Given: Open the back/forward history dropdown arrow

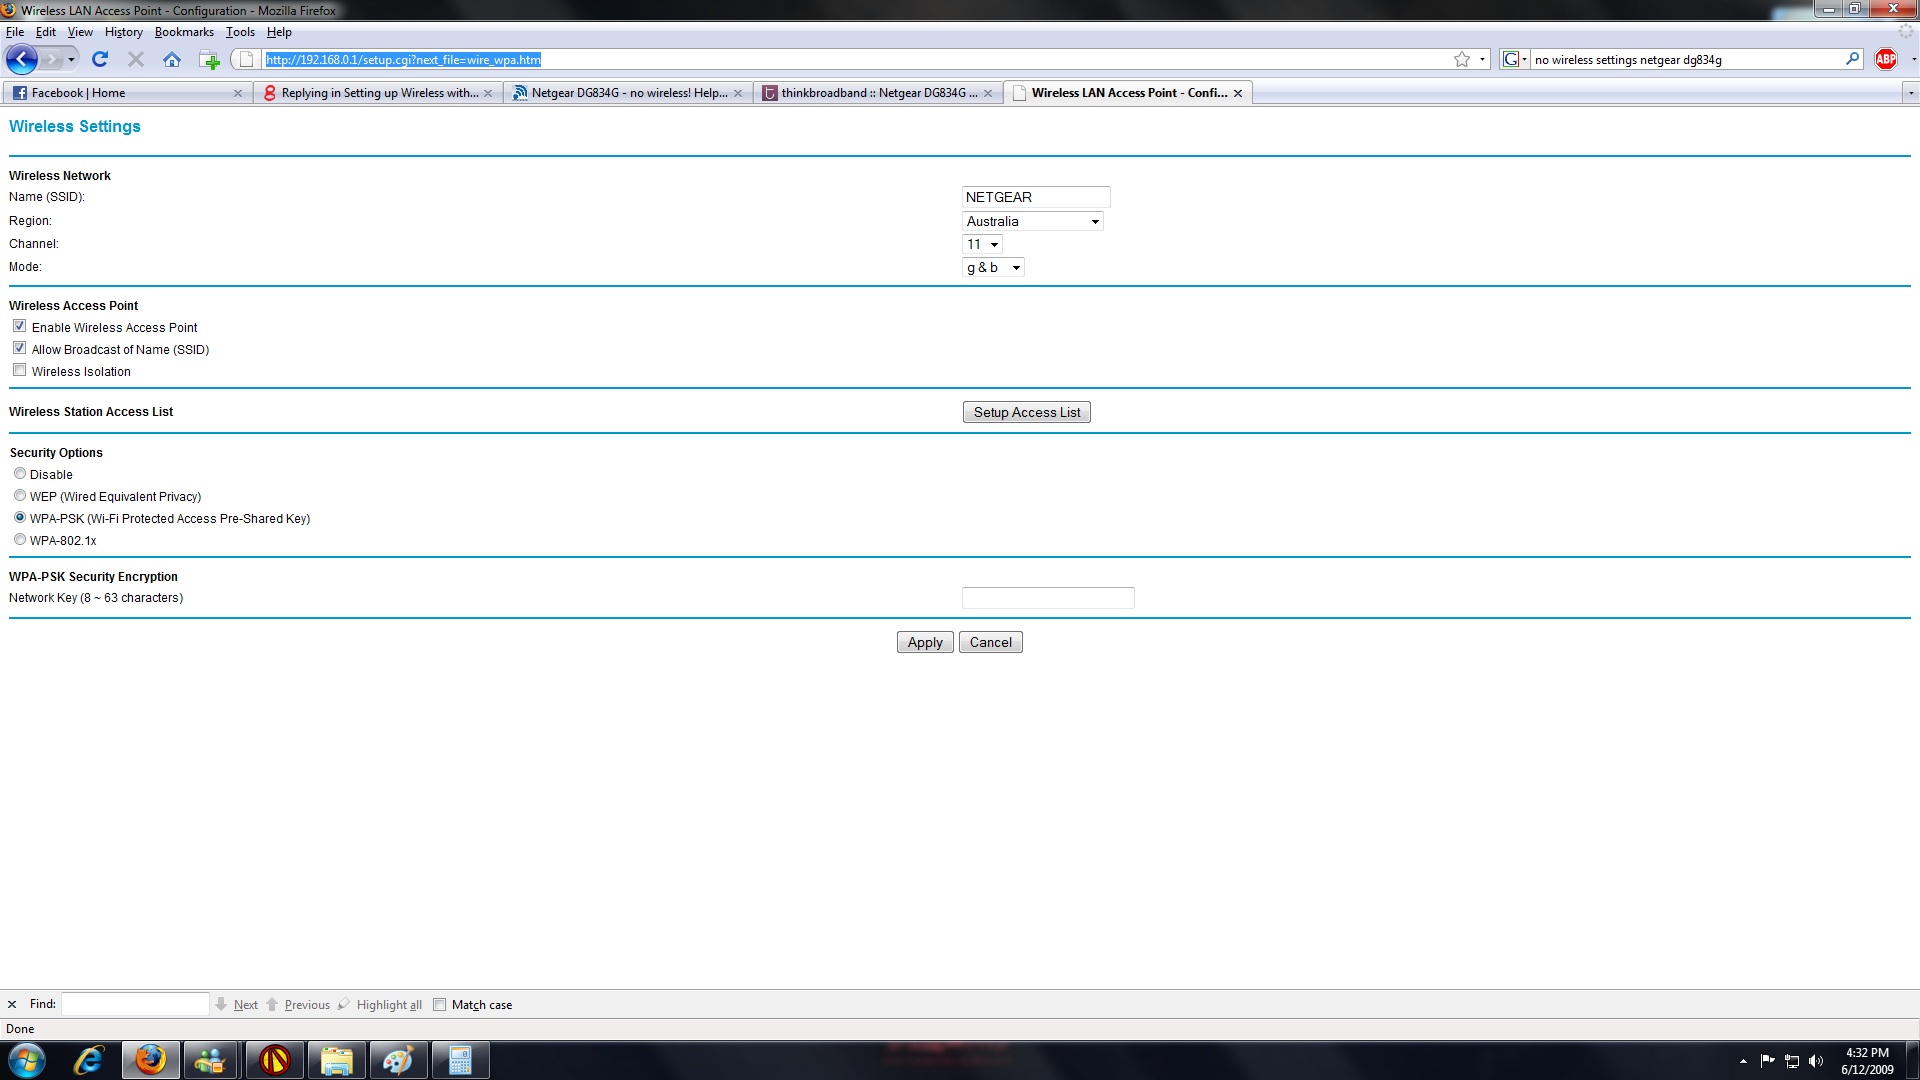Looking at the screenshot, I should 71,60.
